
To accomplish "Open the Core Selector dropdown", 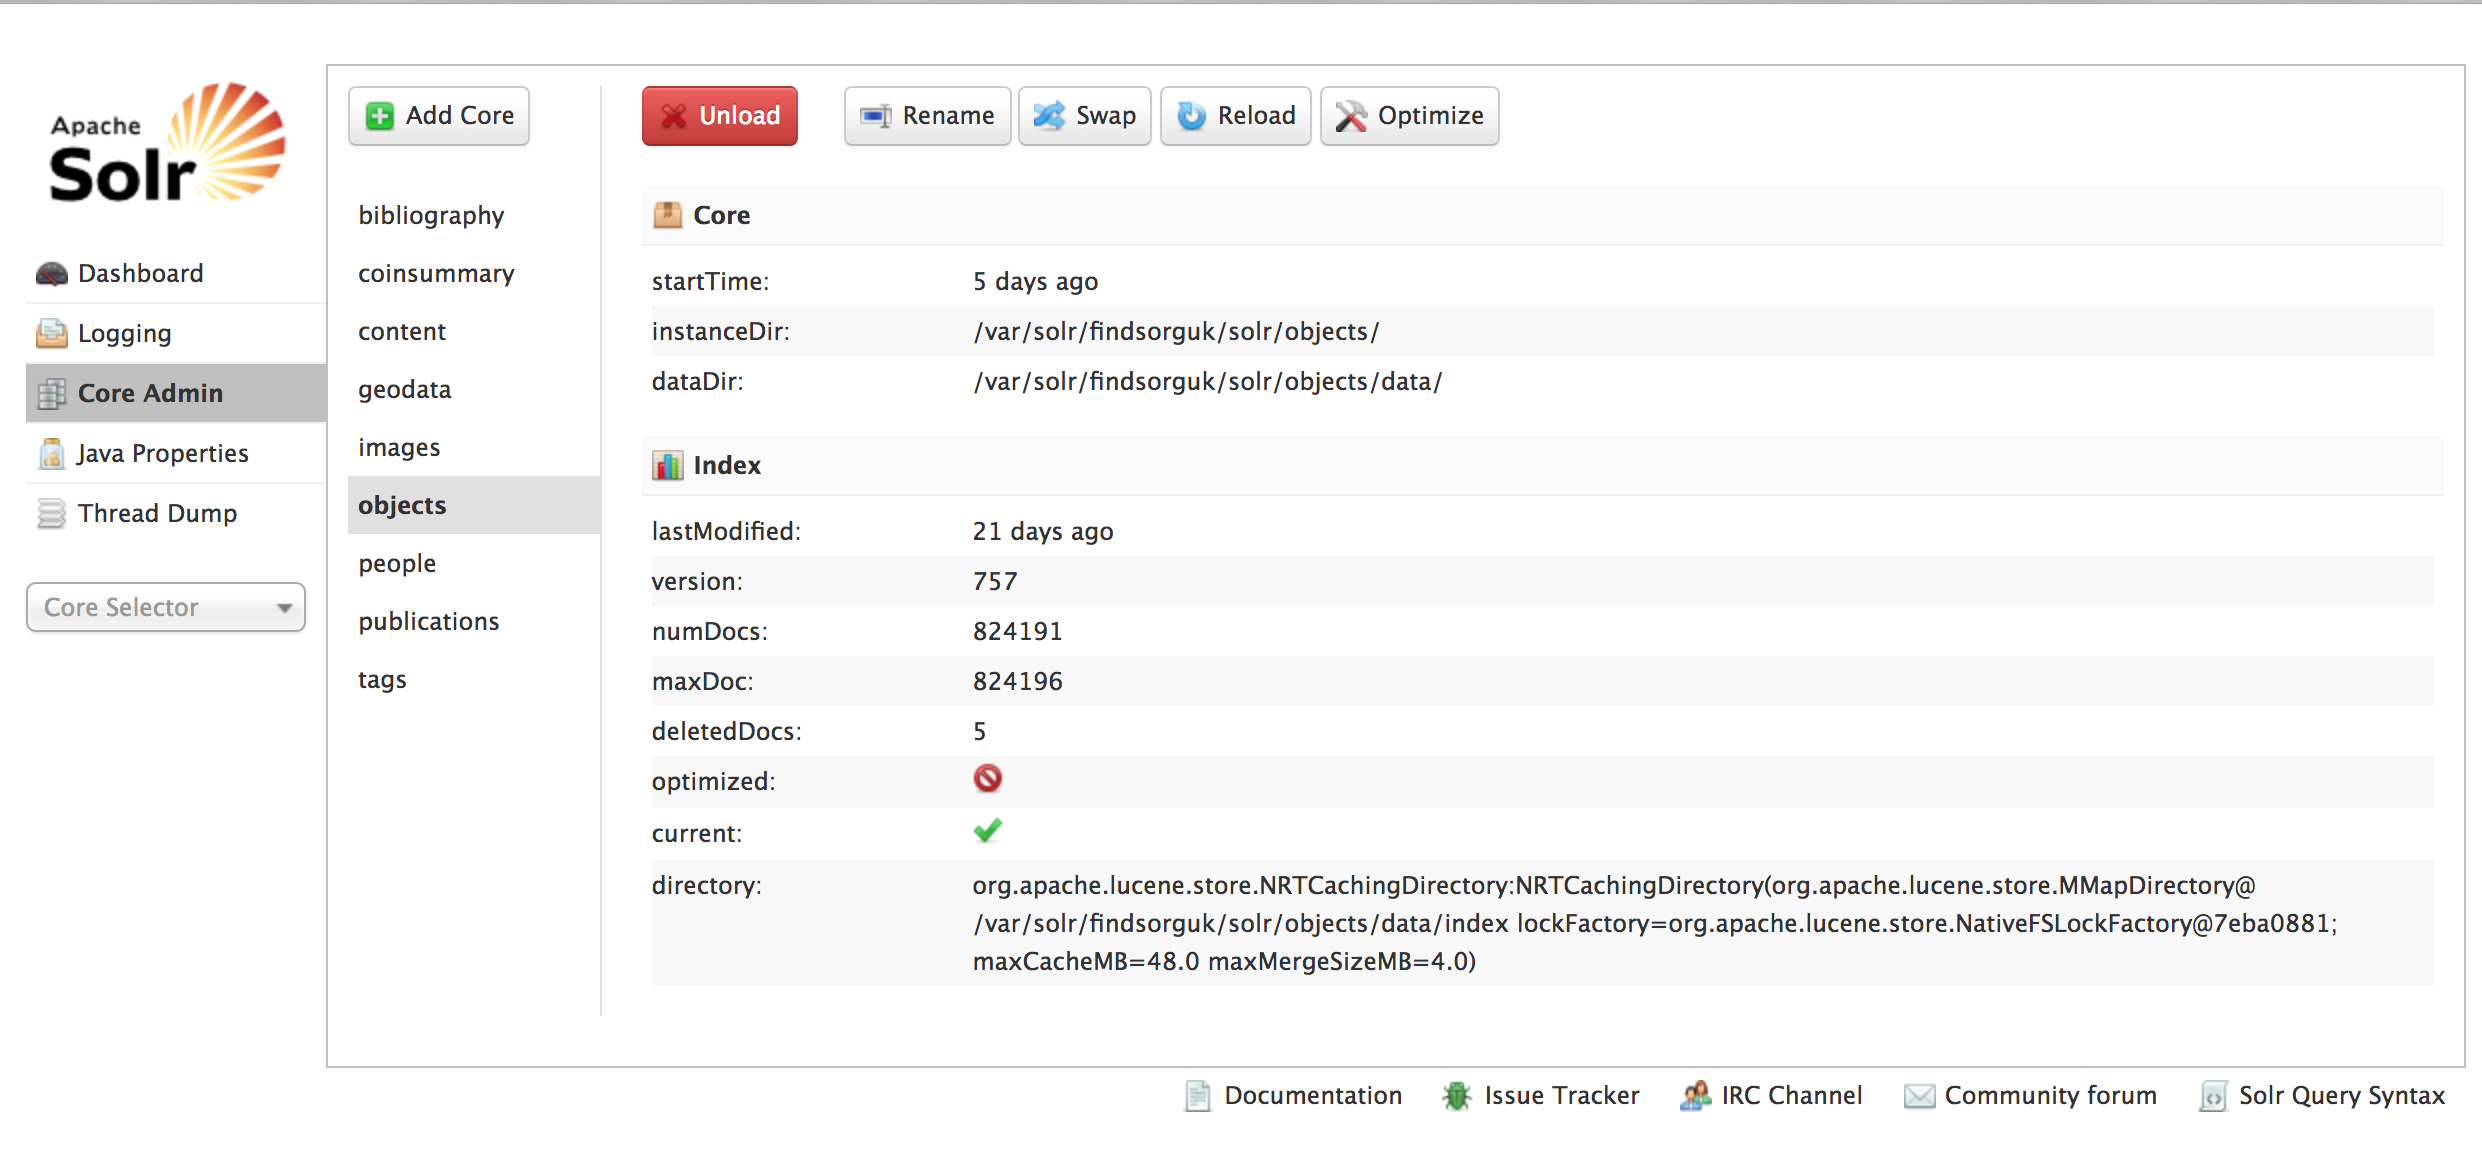I will tap(166, 607).
